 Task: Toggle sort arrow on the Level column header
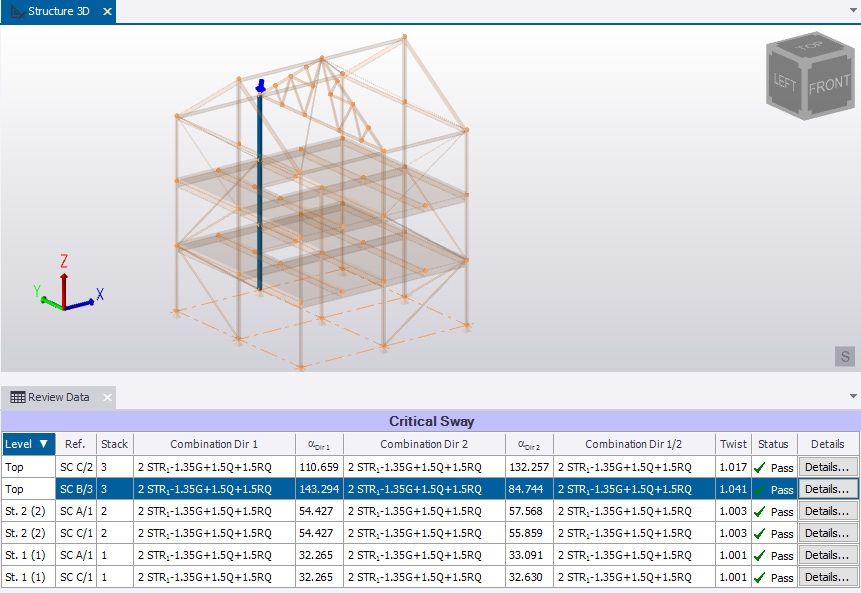[x=43, y=444]
